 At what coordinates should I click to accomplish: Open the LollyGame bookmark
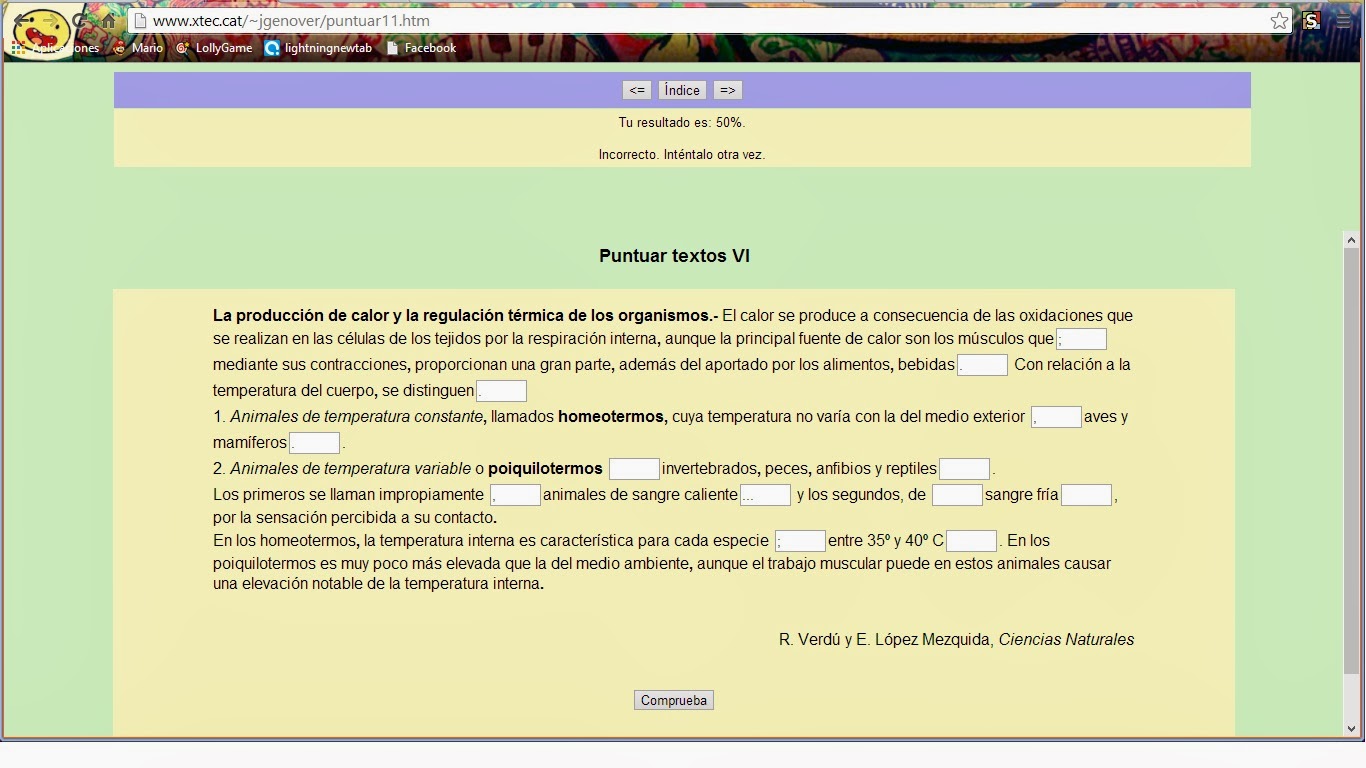pos(214,48)
